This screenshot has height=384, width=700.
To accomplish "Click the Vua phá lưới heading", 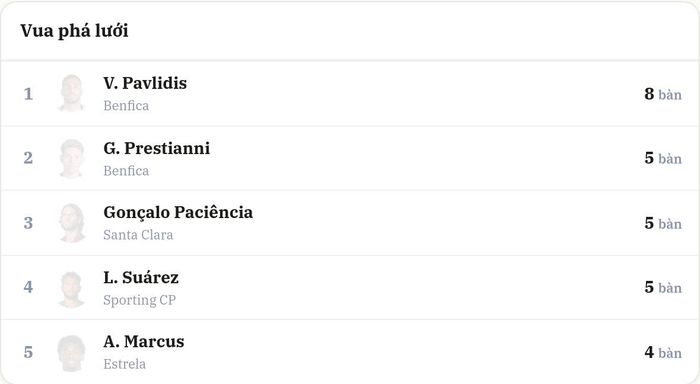I will pos(74,31).
